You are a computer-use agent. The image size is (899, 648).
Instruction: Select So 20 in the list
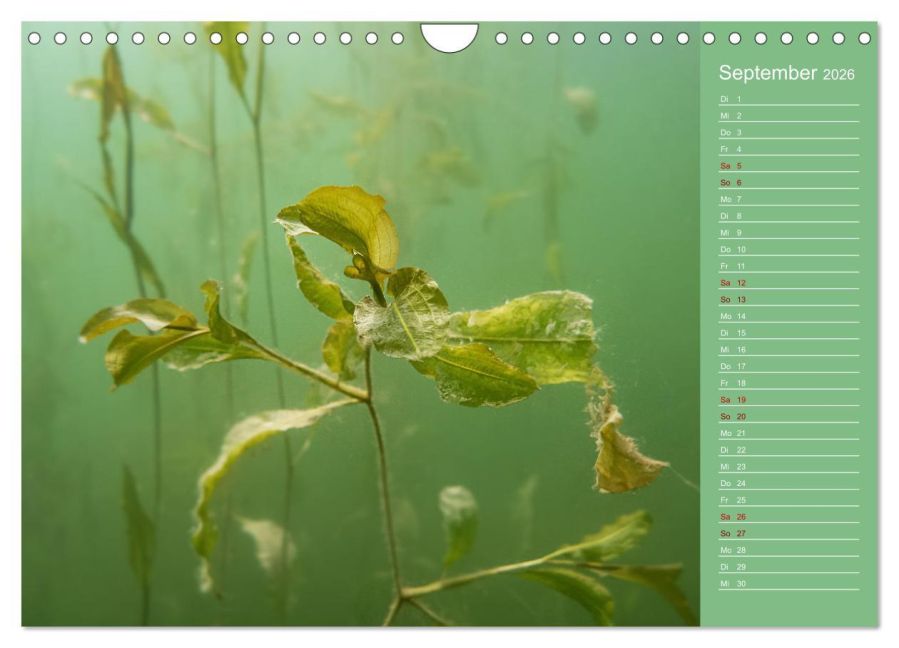[789, 416]
